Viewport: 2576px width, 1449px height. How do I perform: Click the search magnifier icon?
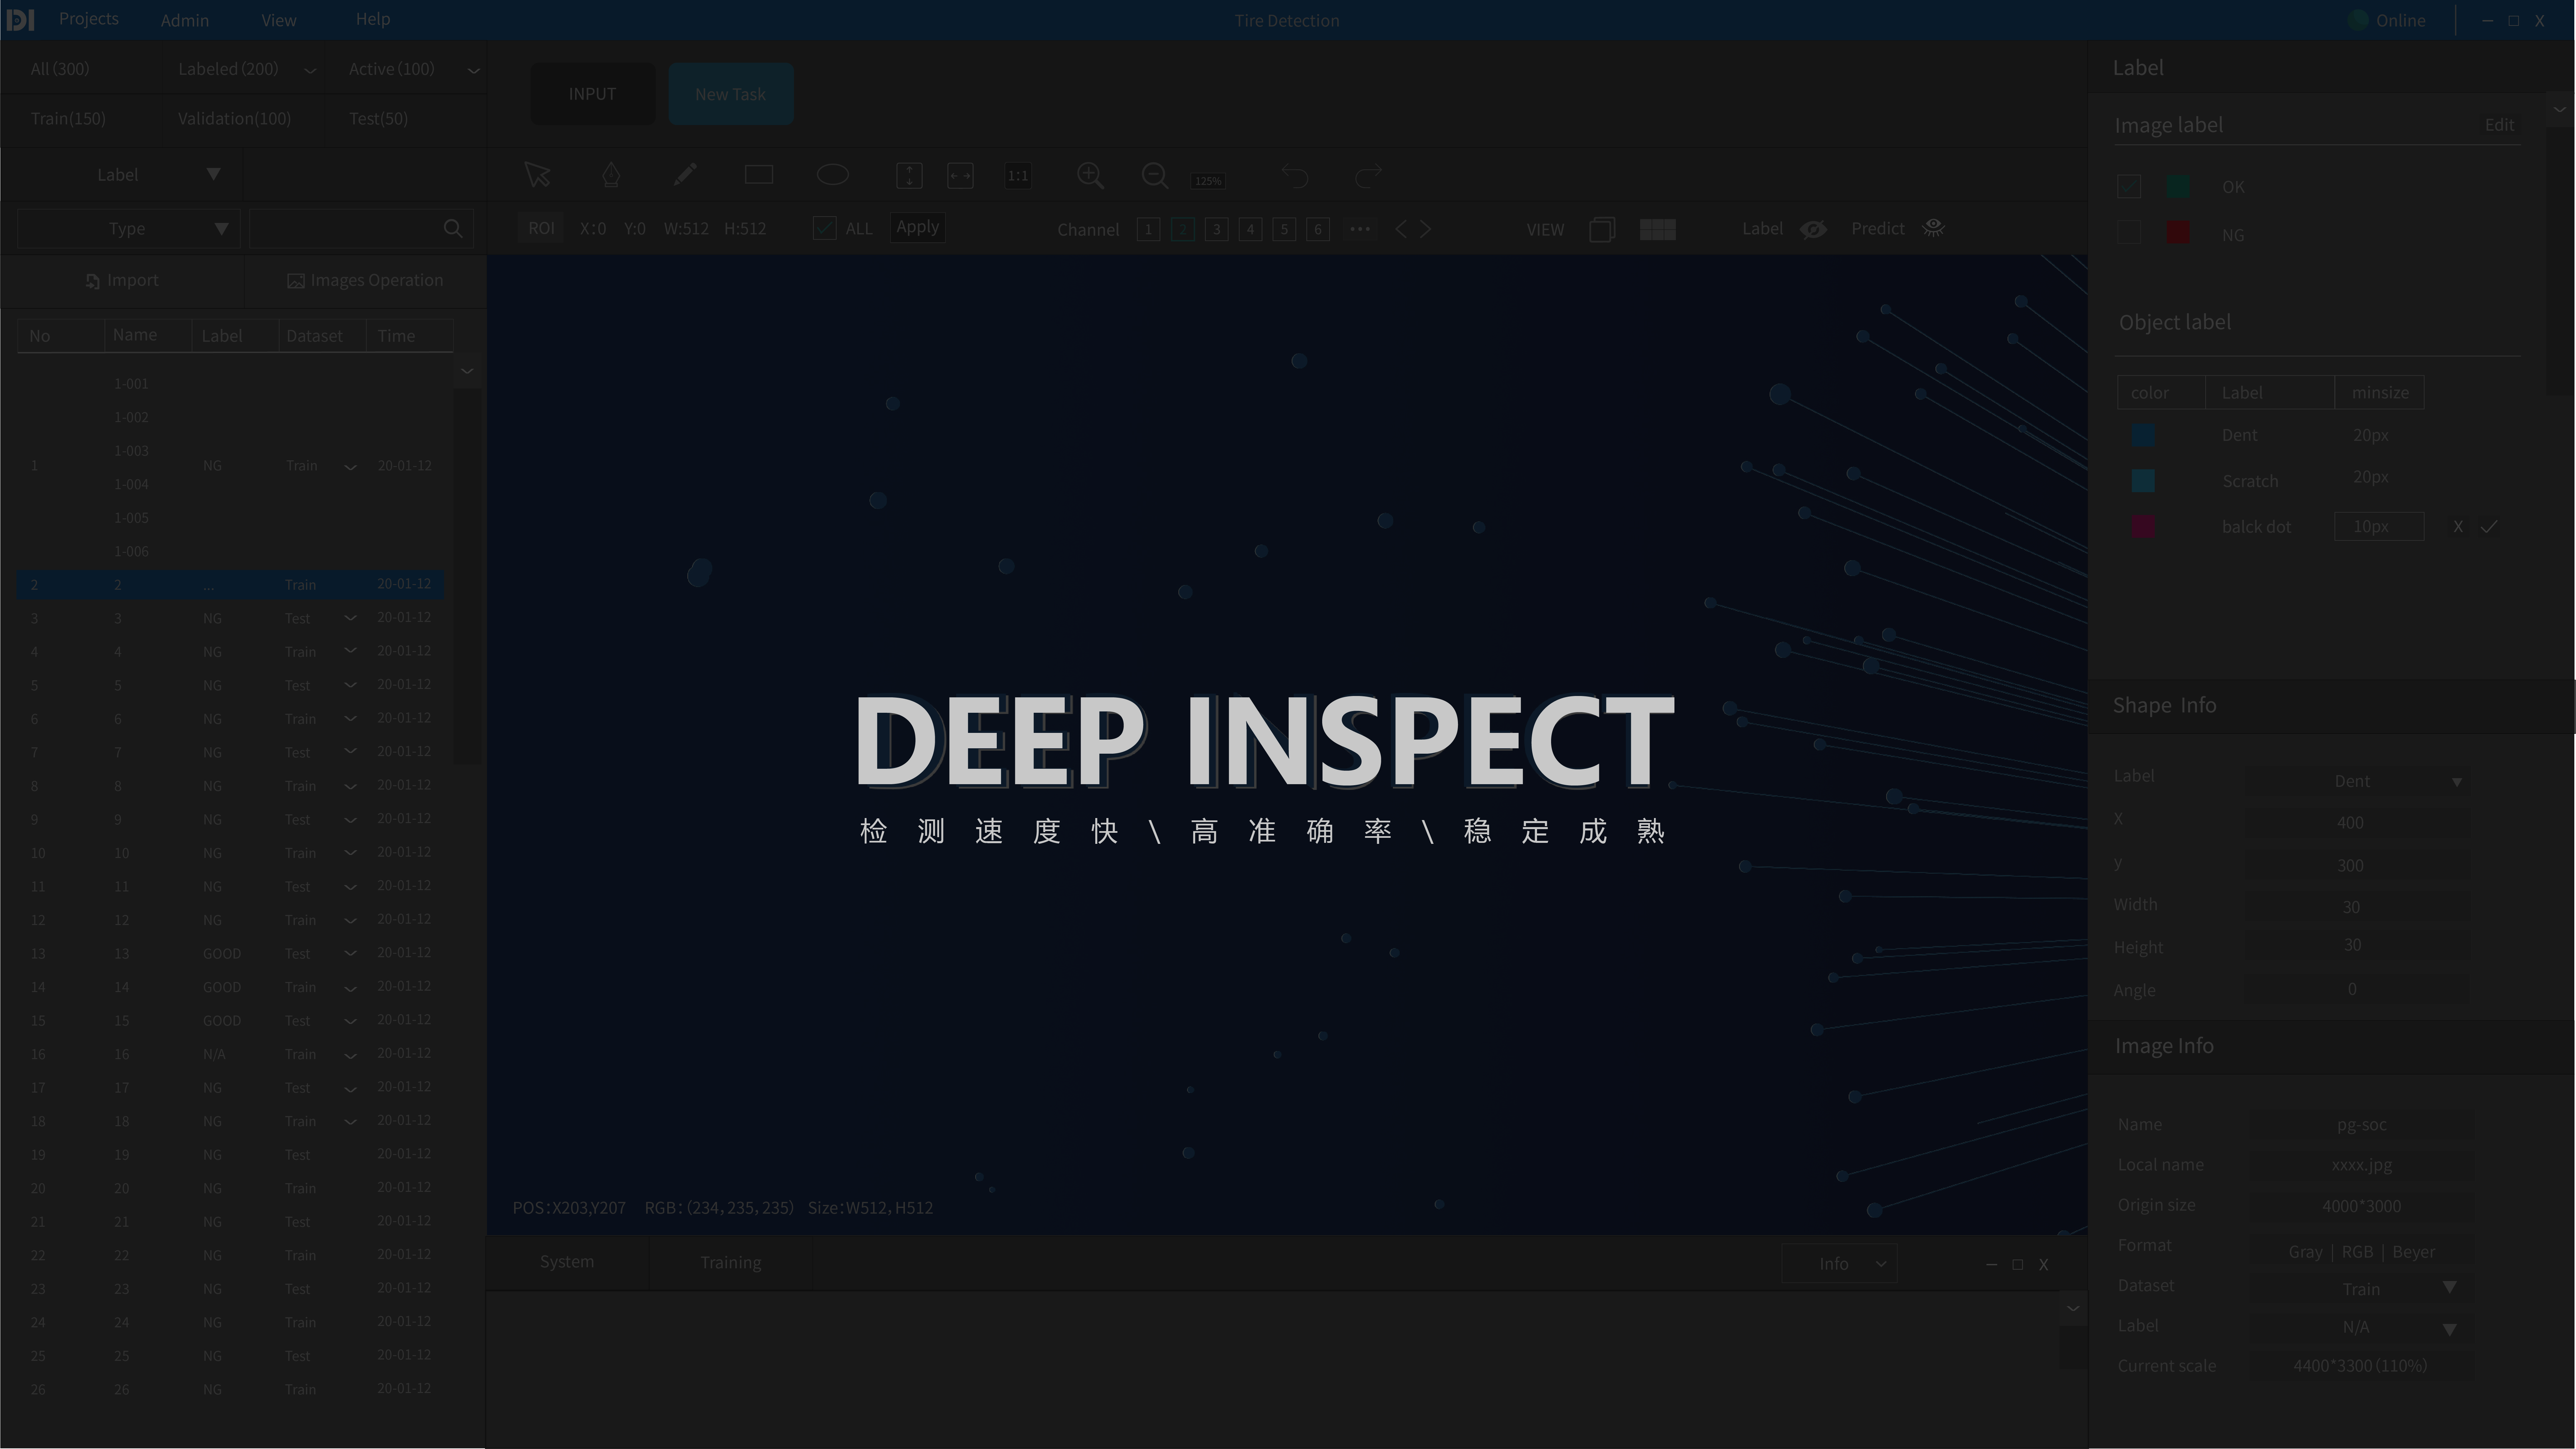click(453, 229)
